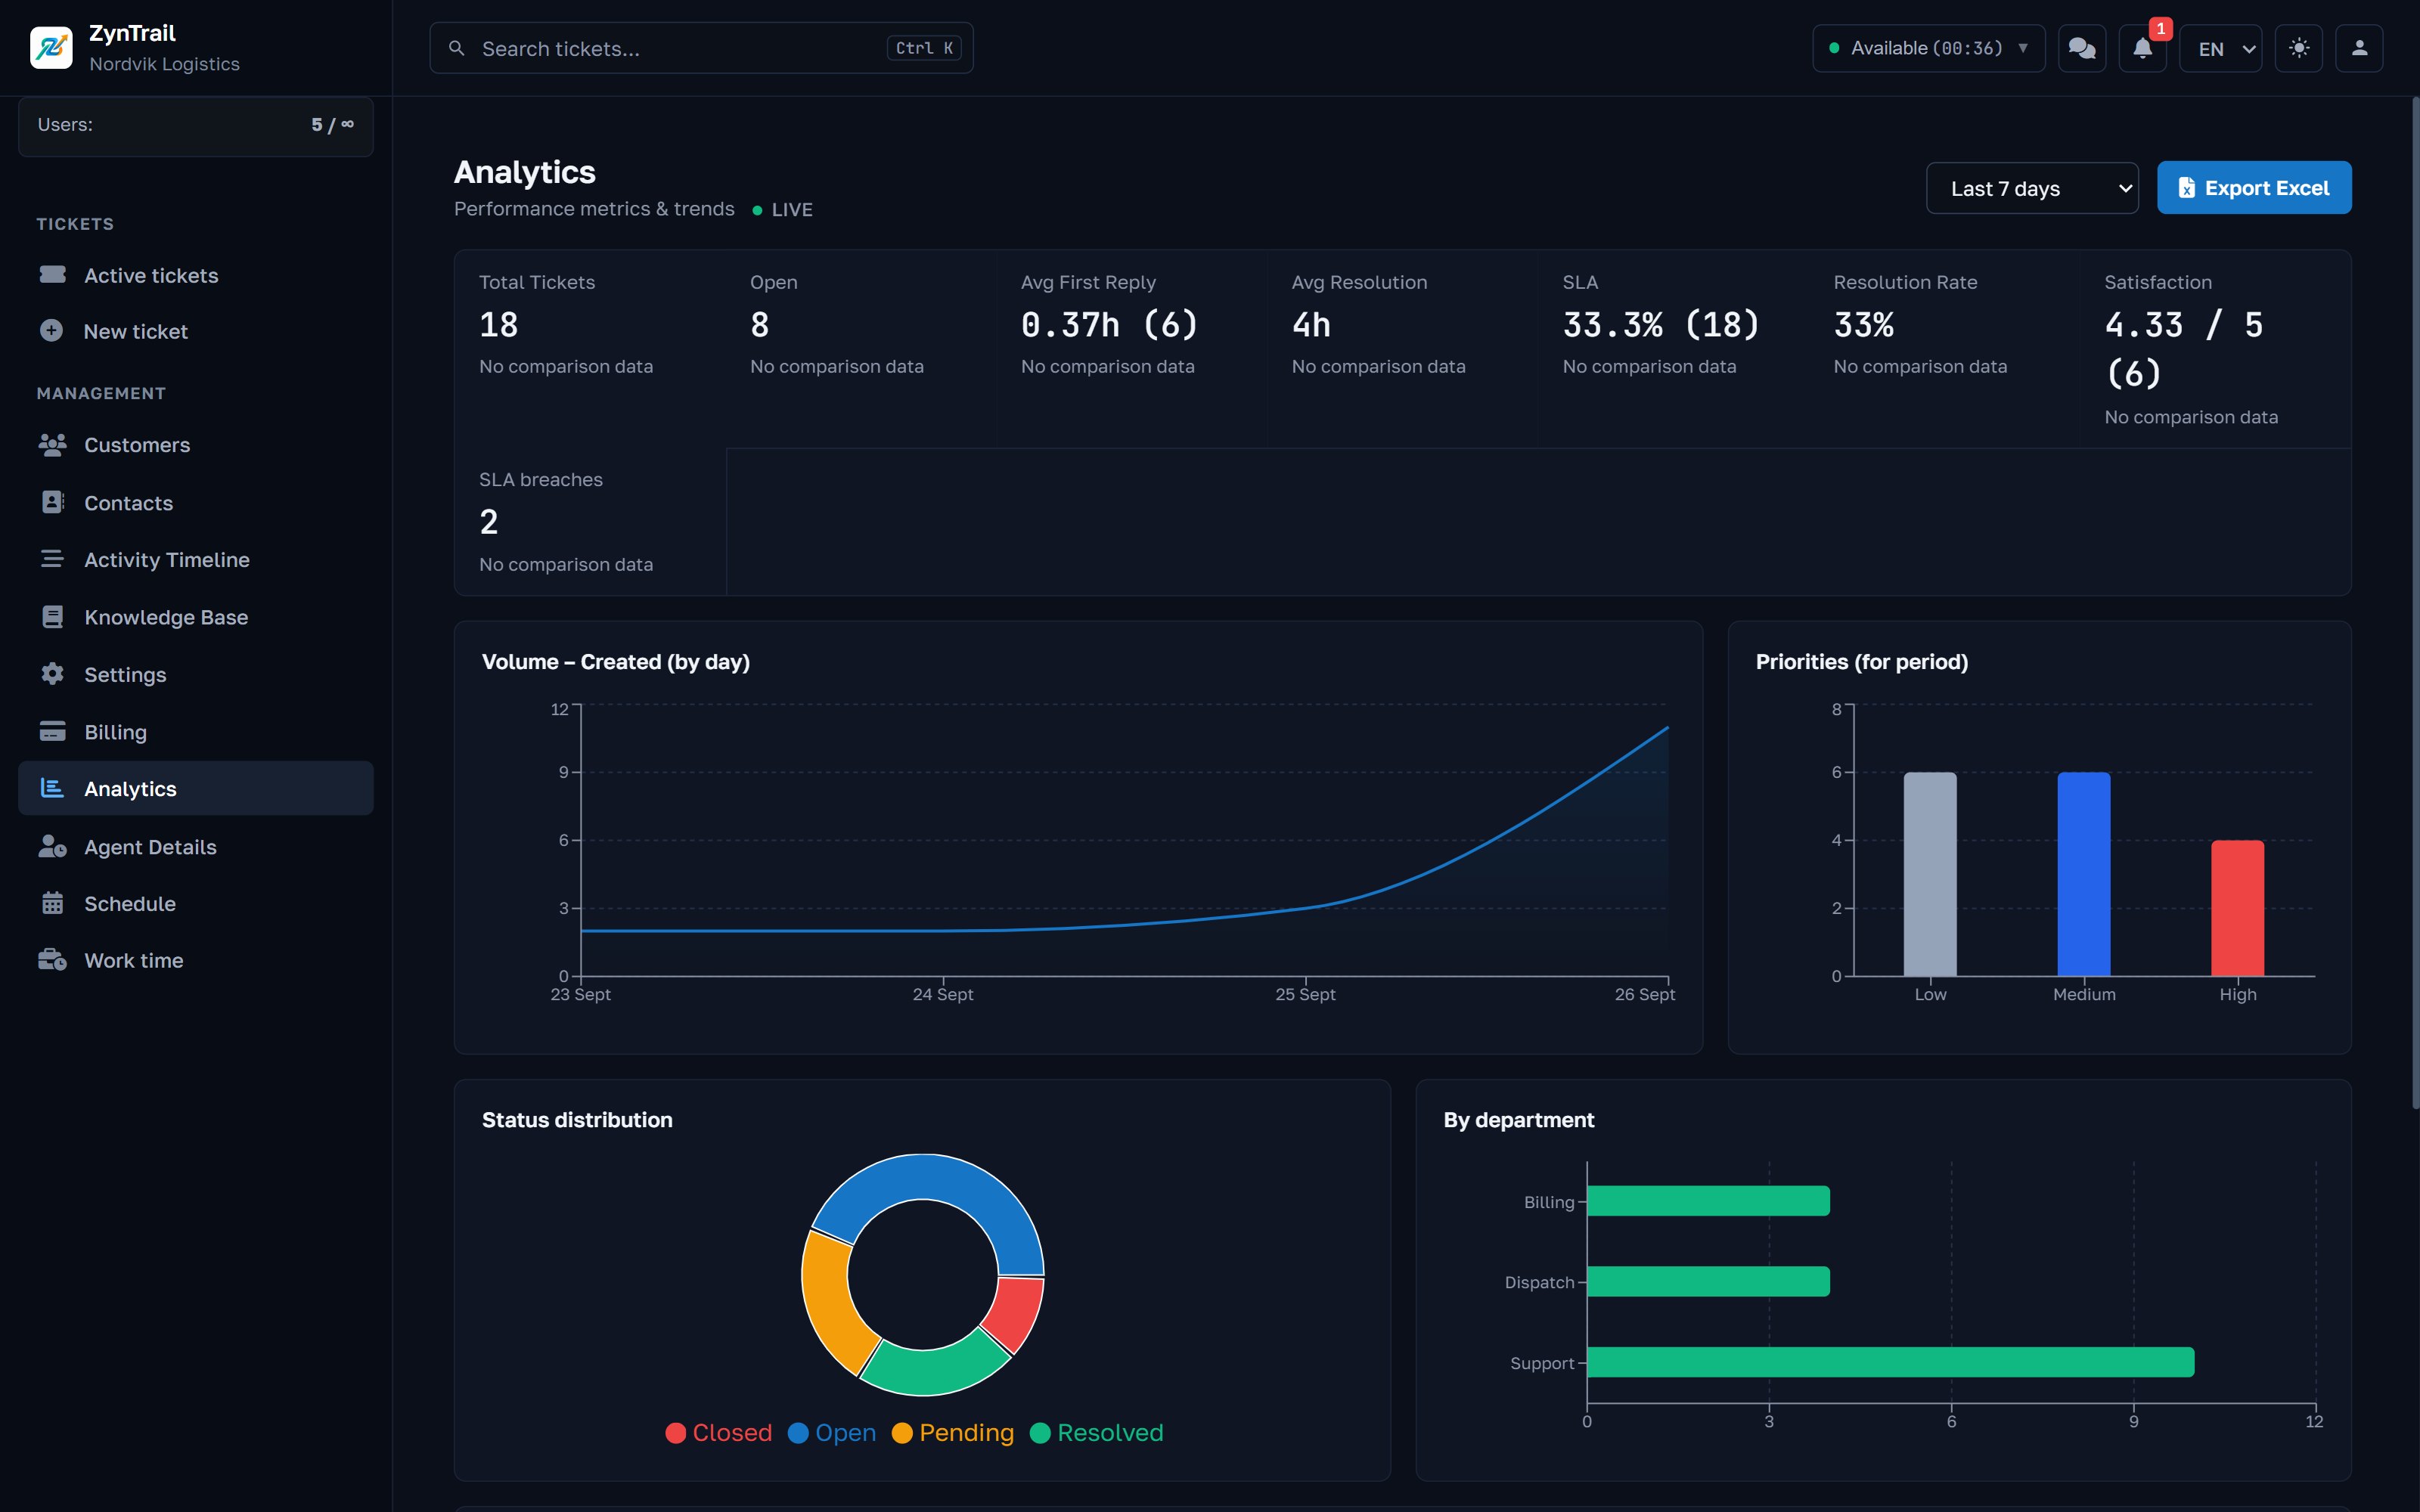Click the Dispatch department bar
The width and height of the screenshot is (2420, 1512).
click(1708, 1281)
